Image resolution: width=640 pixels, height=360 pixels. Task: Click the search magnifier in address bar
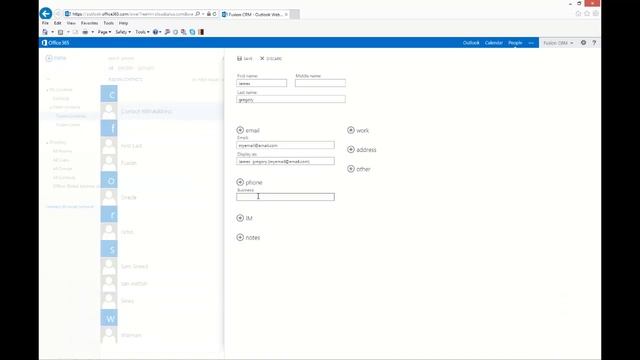[x=198, y=14]
